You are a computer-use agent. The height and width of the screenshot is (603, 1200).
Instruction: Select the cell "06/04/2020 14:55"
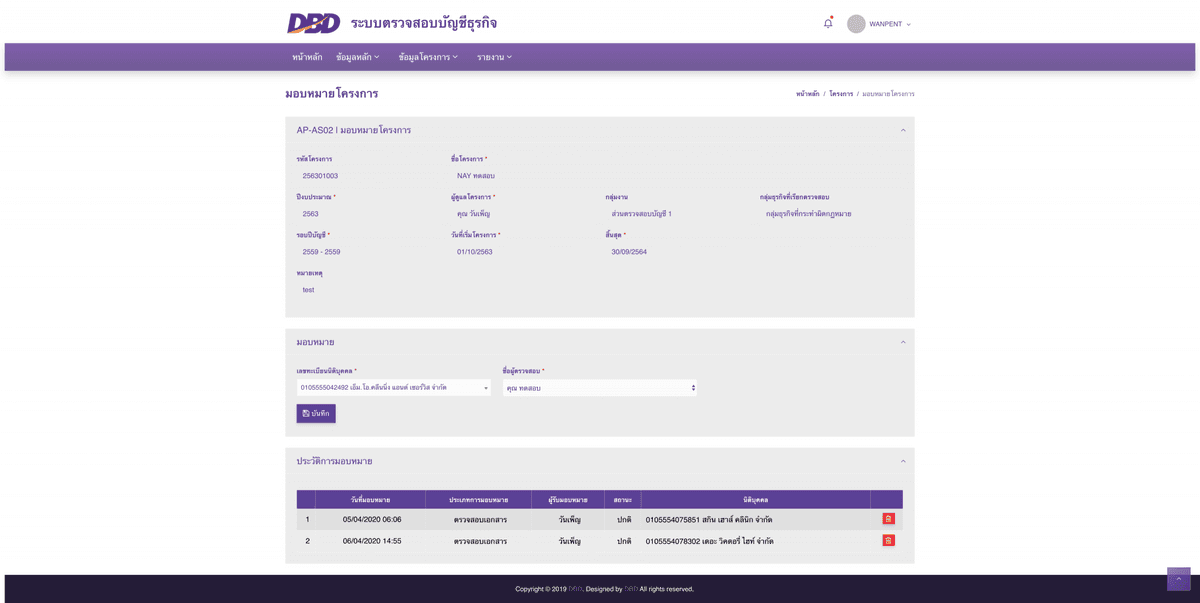coord(371,541)
